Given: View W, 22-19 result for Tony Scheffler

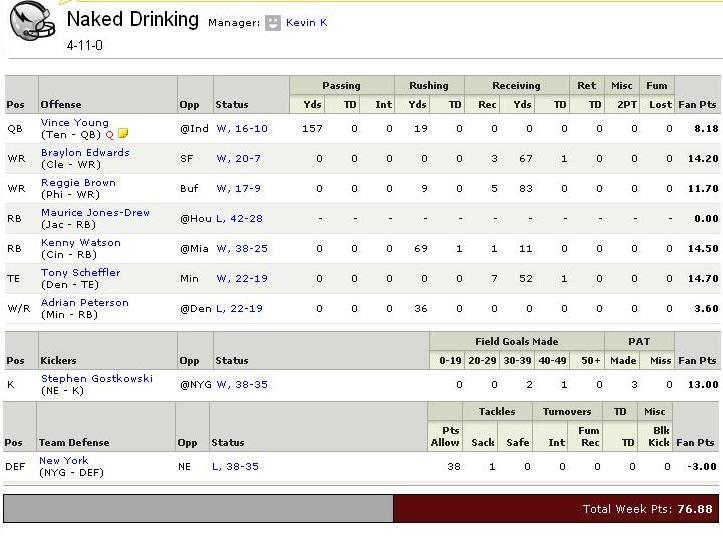Looking at the screenshot, I should click(x=242, y=278).
